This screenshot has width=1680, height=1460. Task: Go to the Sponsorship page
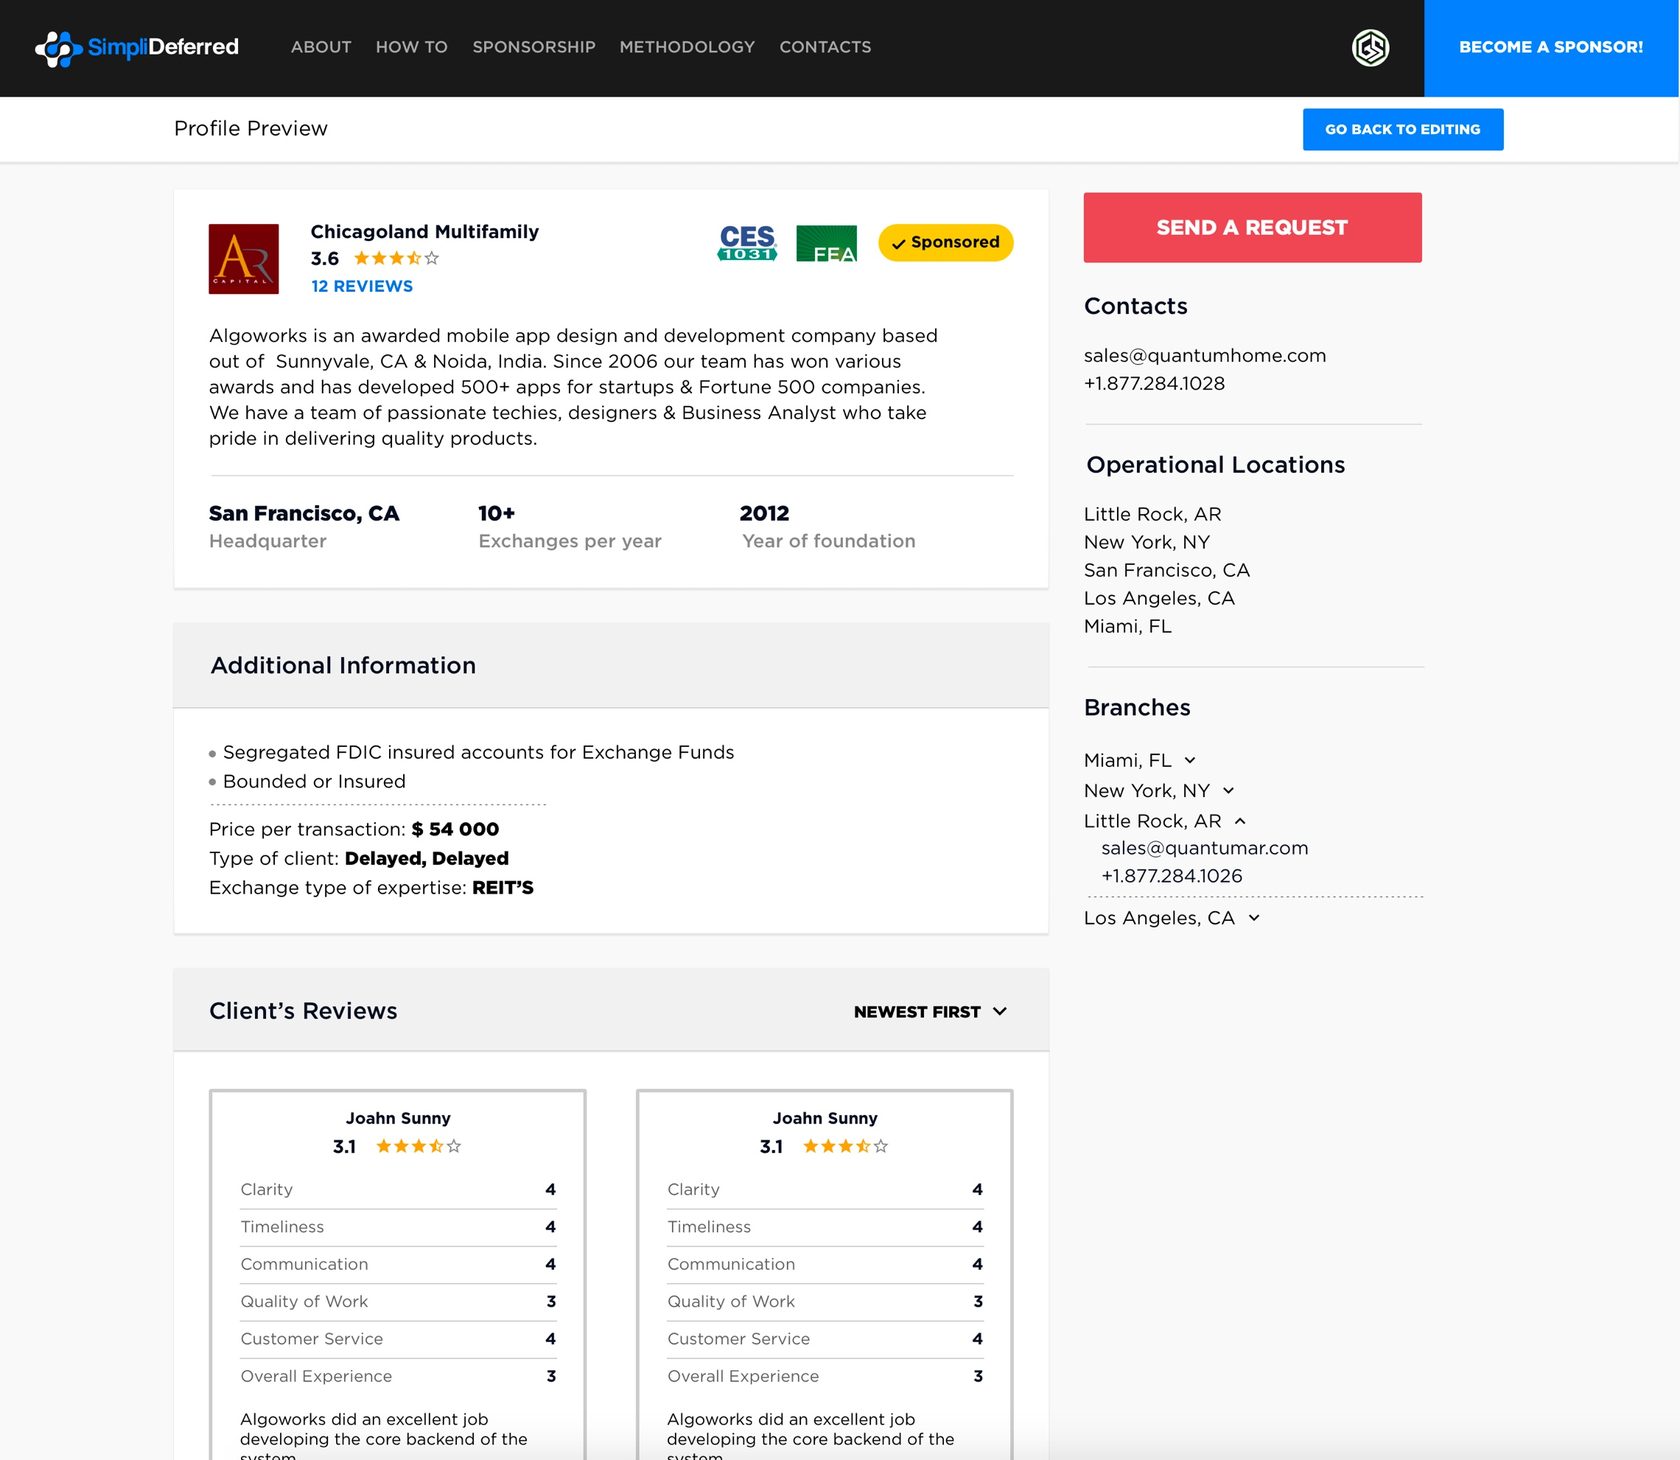(x=533, y=47)
